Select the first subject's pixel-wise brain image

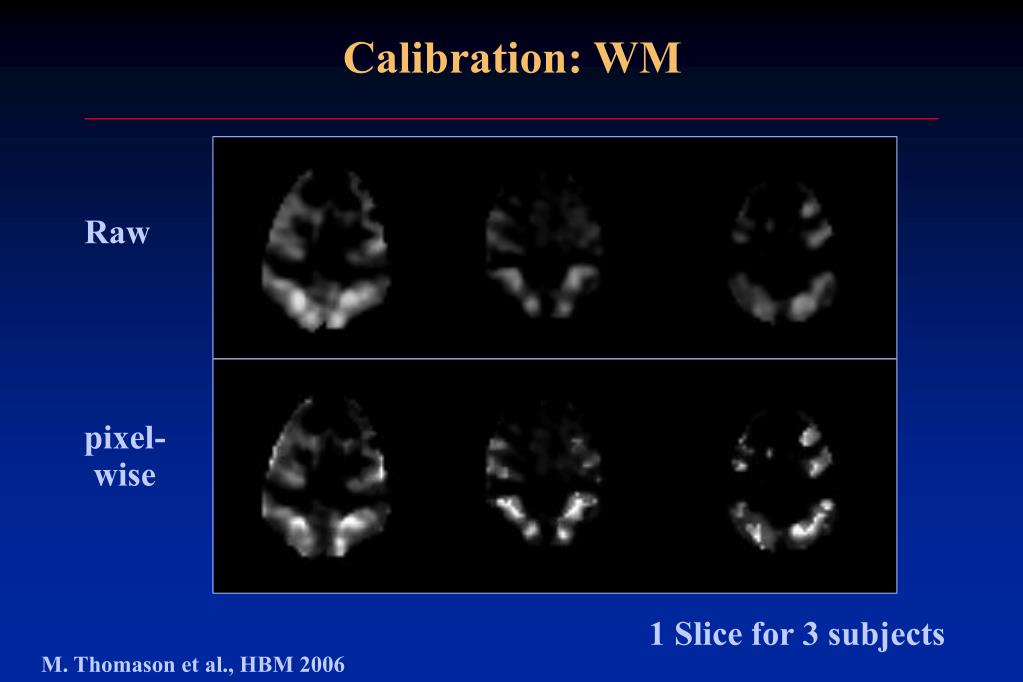pos(326,477)
